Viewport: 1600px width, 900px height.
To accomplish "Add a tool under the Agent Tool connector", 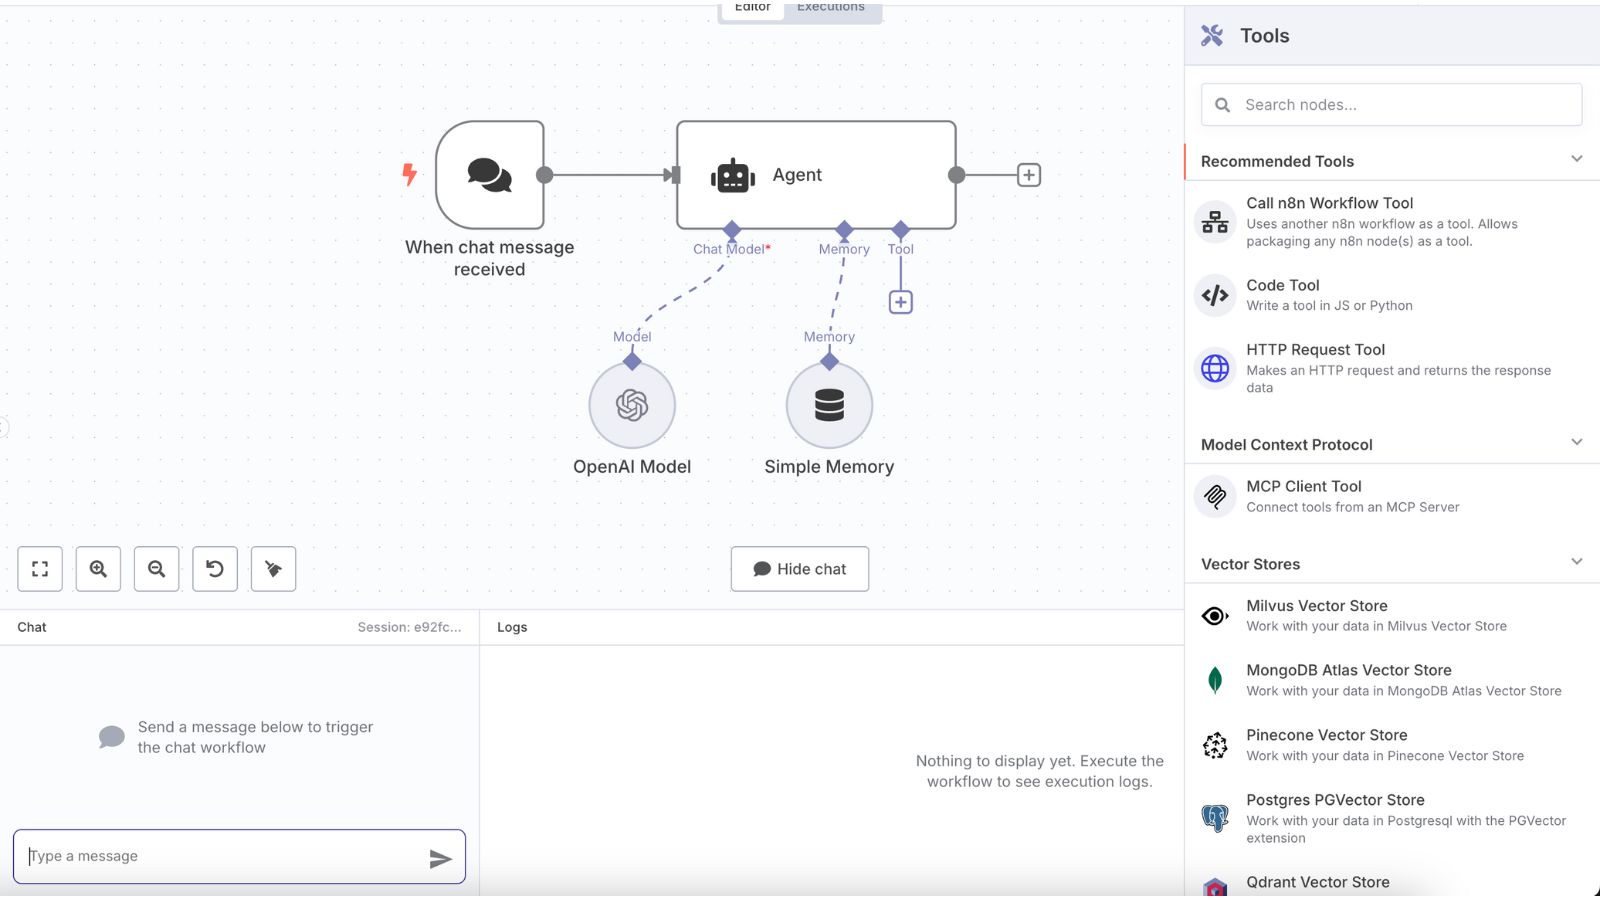I will [901, 302].
